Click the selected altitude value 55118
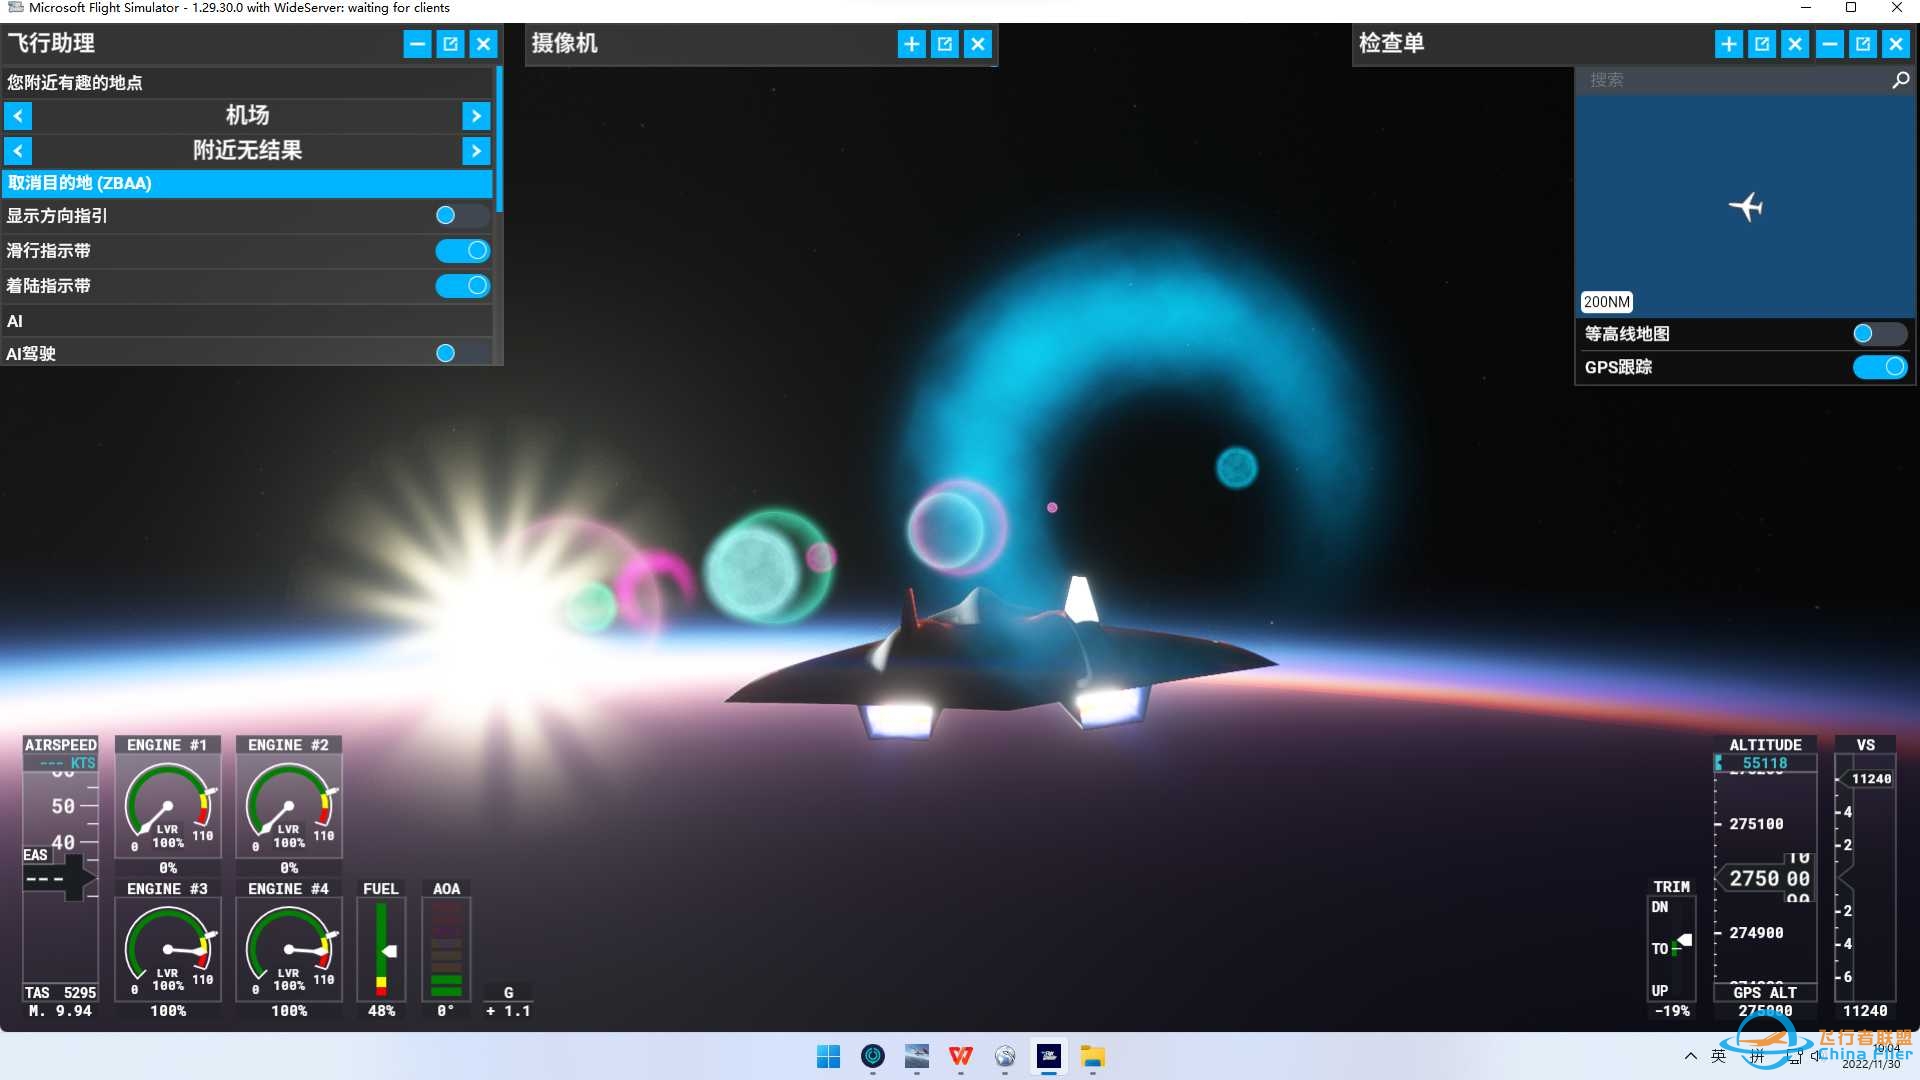The width and height of the screenshot is (1920, 1080). pyautogui.click(x=1765, y=763)
